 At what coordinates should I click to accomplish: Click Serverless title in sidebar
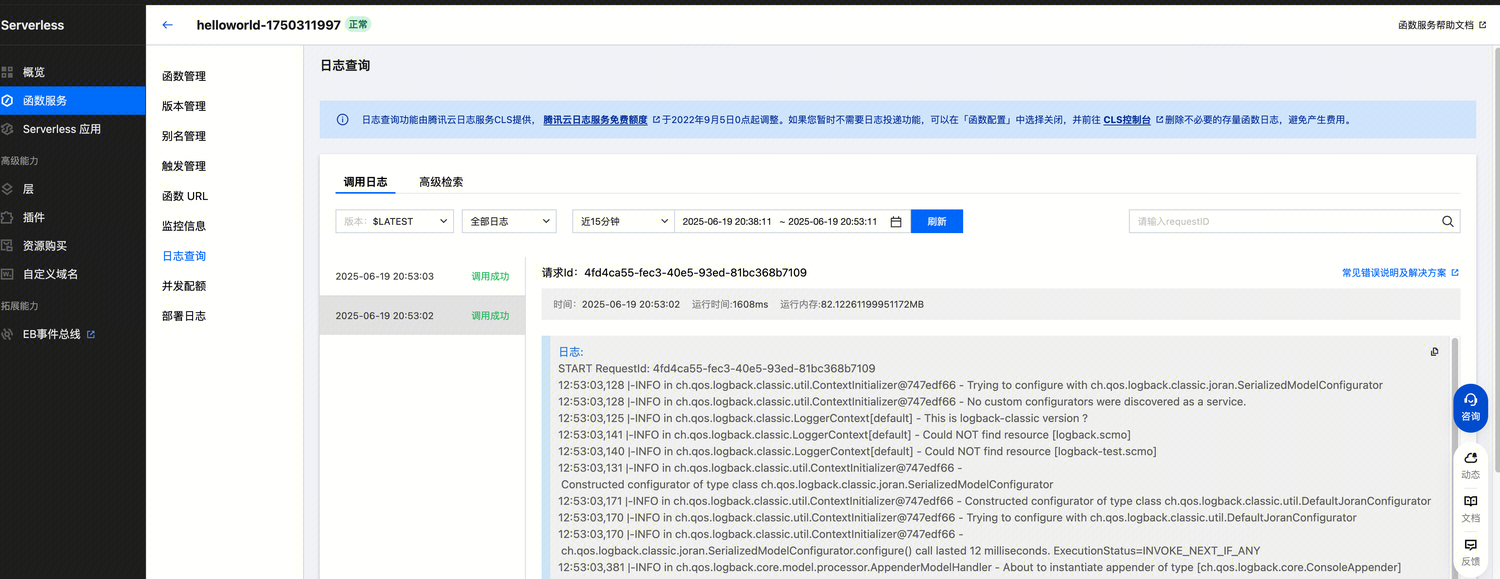tap(32, 25)
